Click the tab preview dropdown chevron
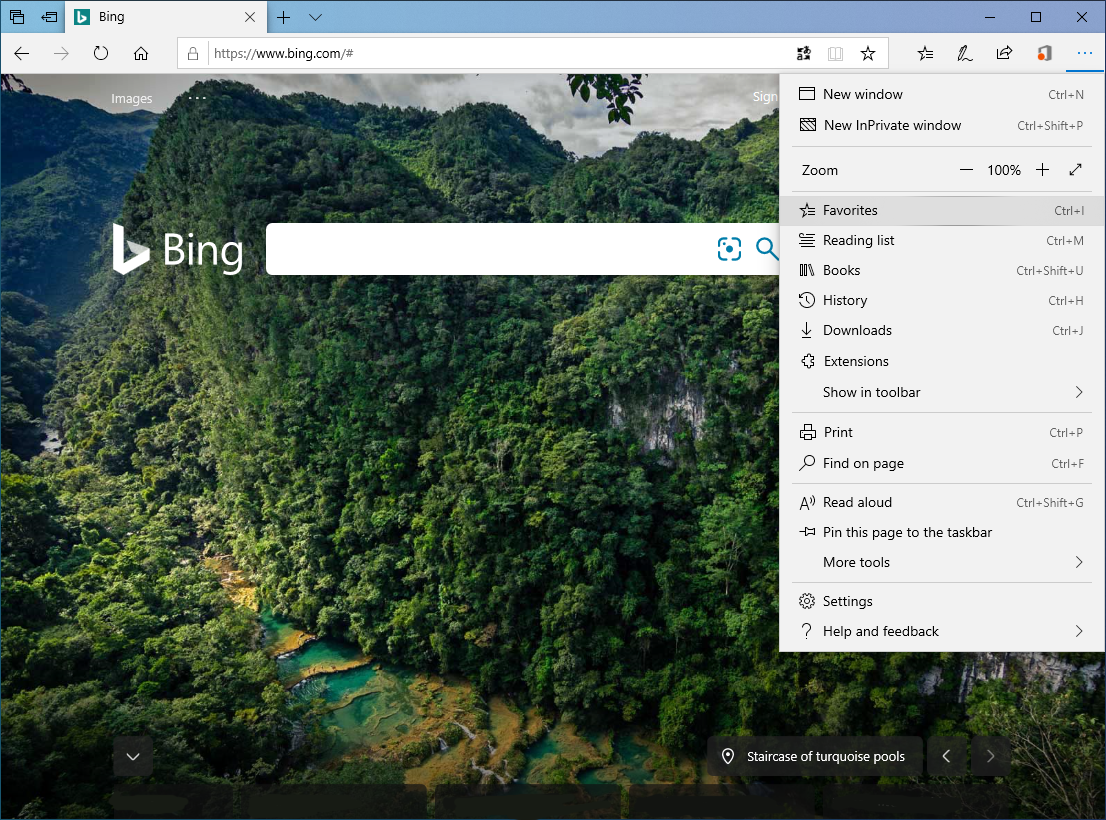The height and width of the screenshot is (820, 1106). pos(315,17)
